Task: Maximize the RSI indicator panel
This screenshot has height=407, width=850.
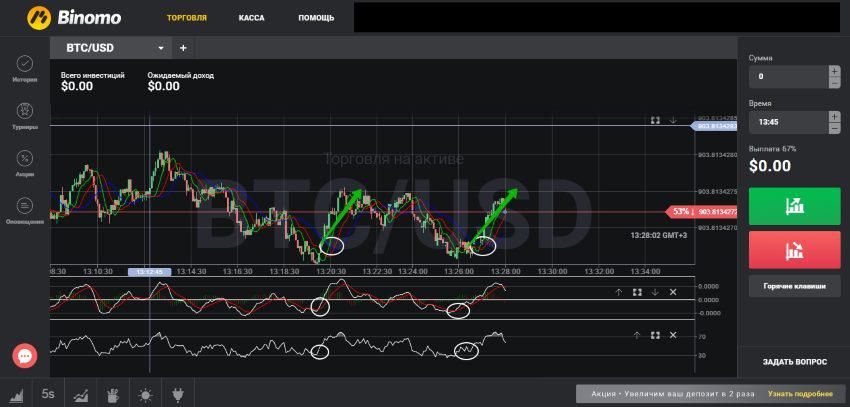Action: (x=655, y=335)
